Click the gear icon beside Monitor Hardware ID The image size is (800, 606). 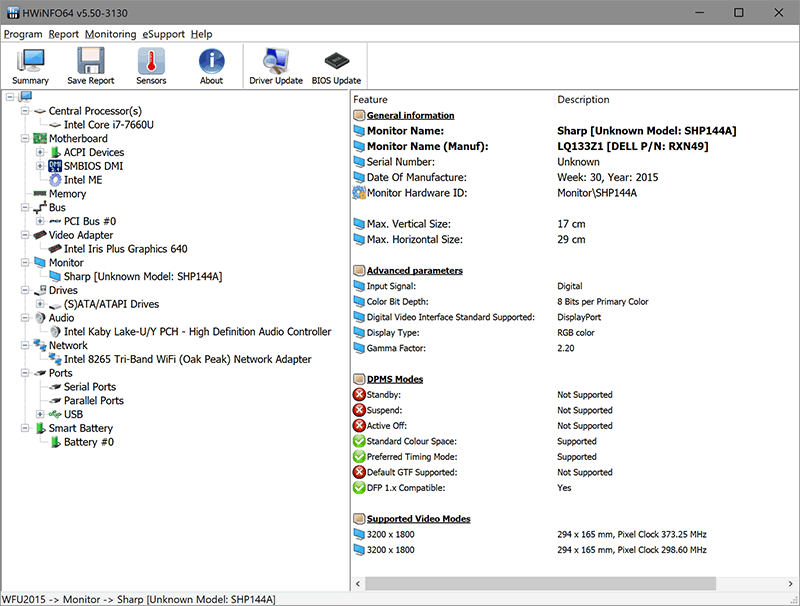[x=359, y=193]
